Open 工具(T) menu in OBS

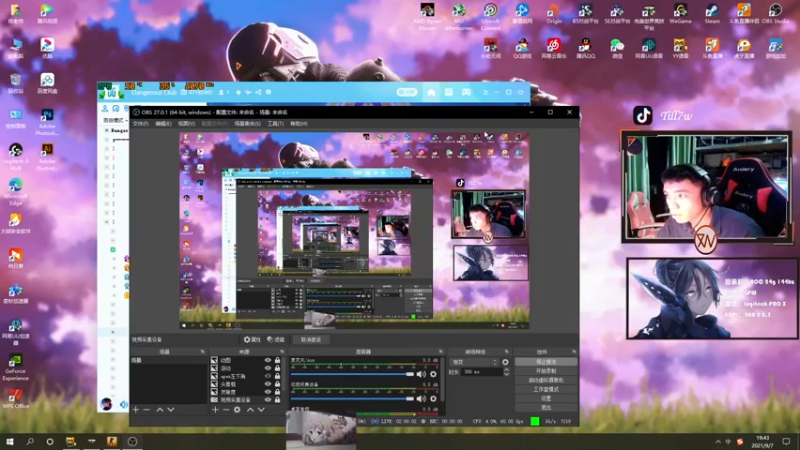pyautogui.click(x=276, y=123)
